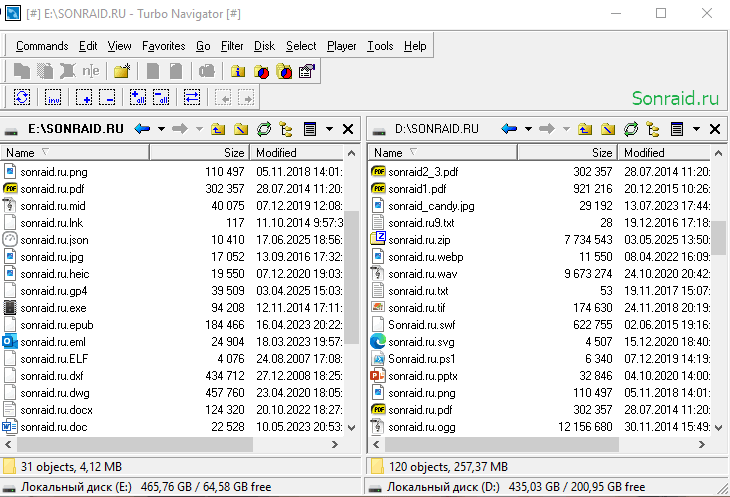Screen dimensions: 730x497
Task: Open the properties icon in the main toolbar
Action: point(307,71)
